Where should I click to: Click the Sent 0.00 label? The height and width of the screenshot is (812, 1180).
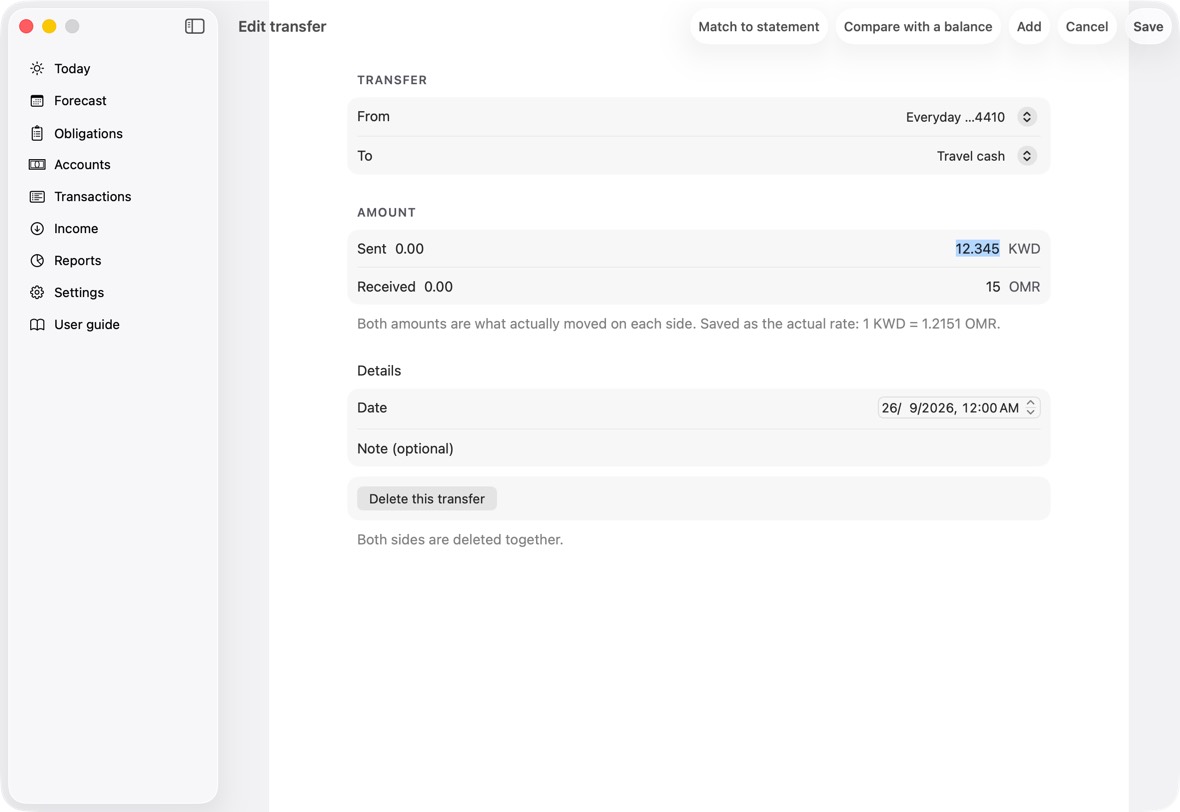(x=390, y=249)
